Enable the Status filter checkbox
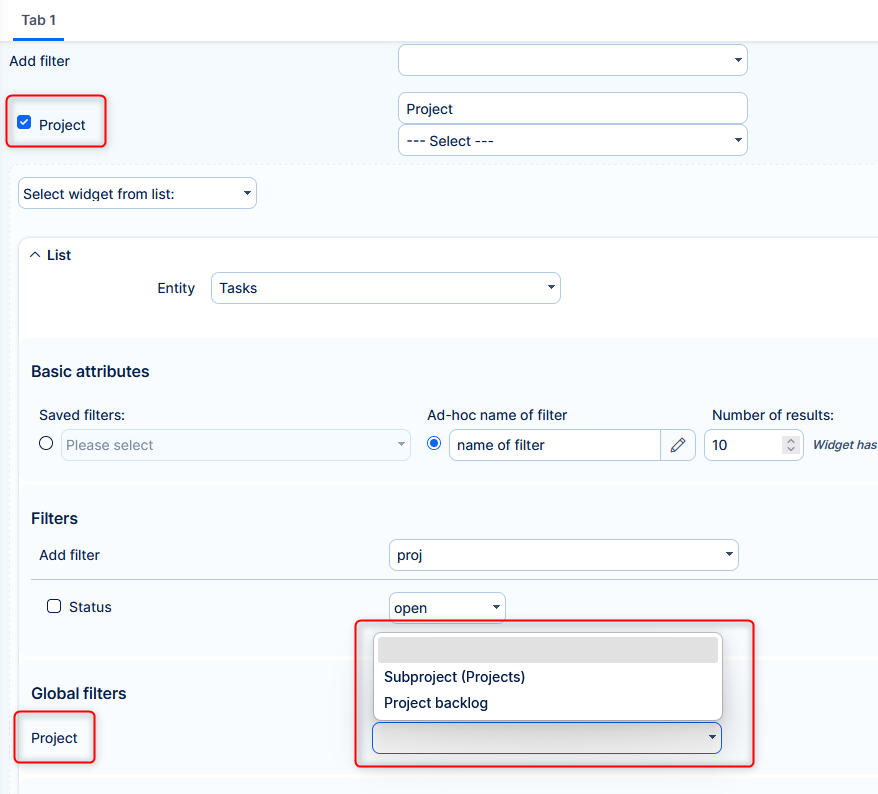Screen dimensions: 878x794 pos(55,606)
